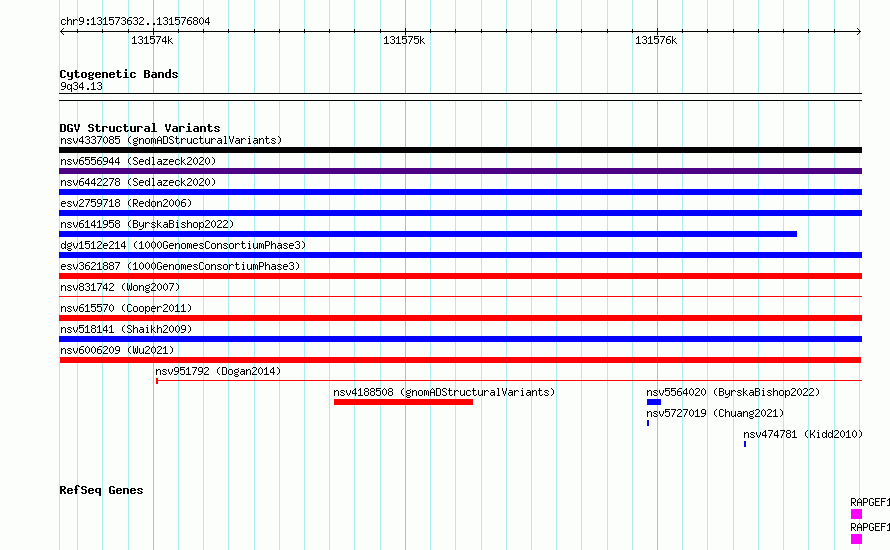Click the nsv4188508 gnomAD red bar
The height and width of the screenshot is (550, 890).
pyautogui.click(x=403, y=402)
